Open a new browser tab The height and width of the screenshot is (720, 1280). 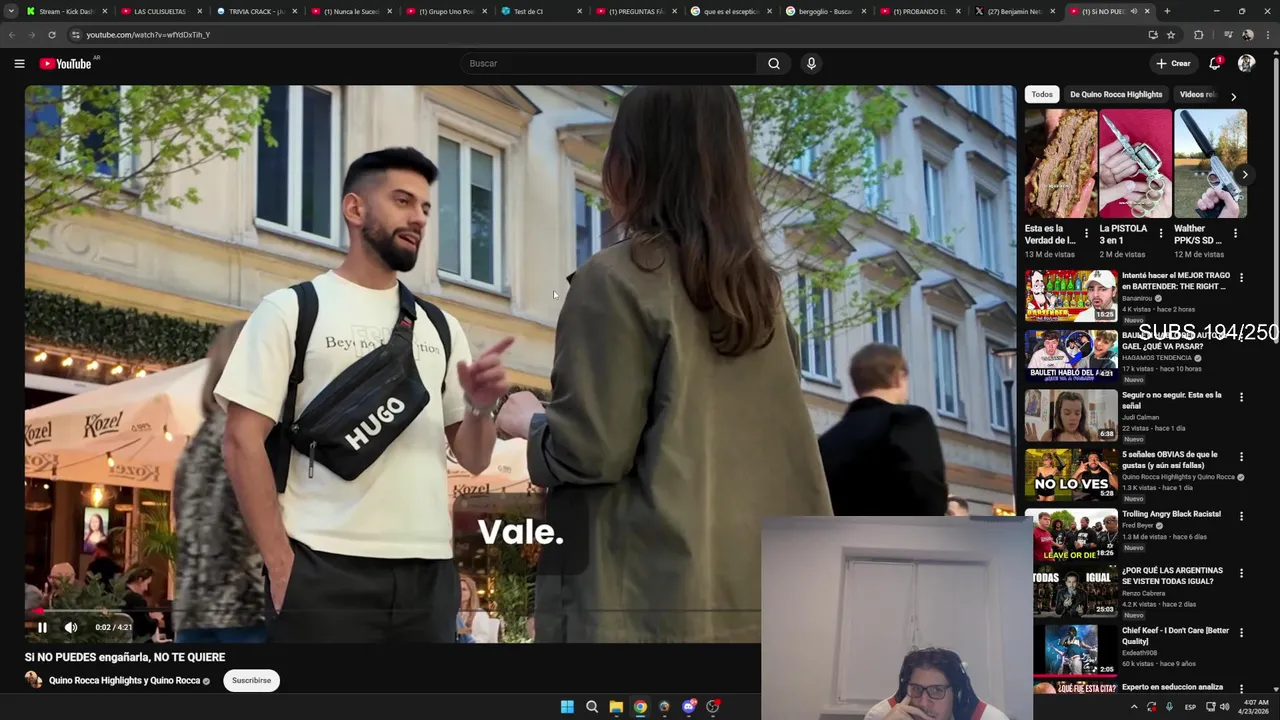(x=1167, y=11)
